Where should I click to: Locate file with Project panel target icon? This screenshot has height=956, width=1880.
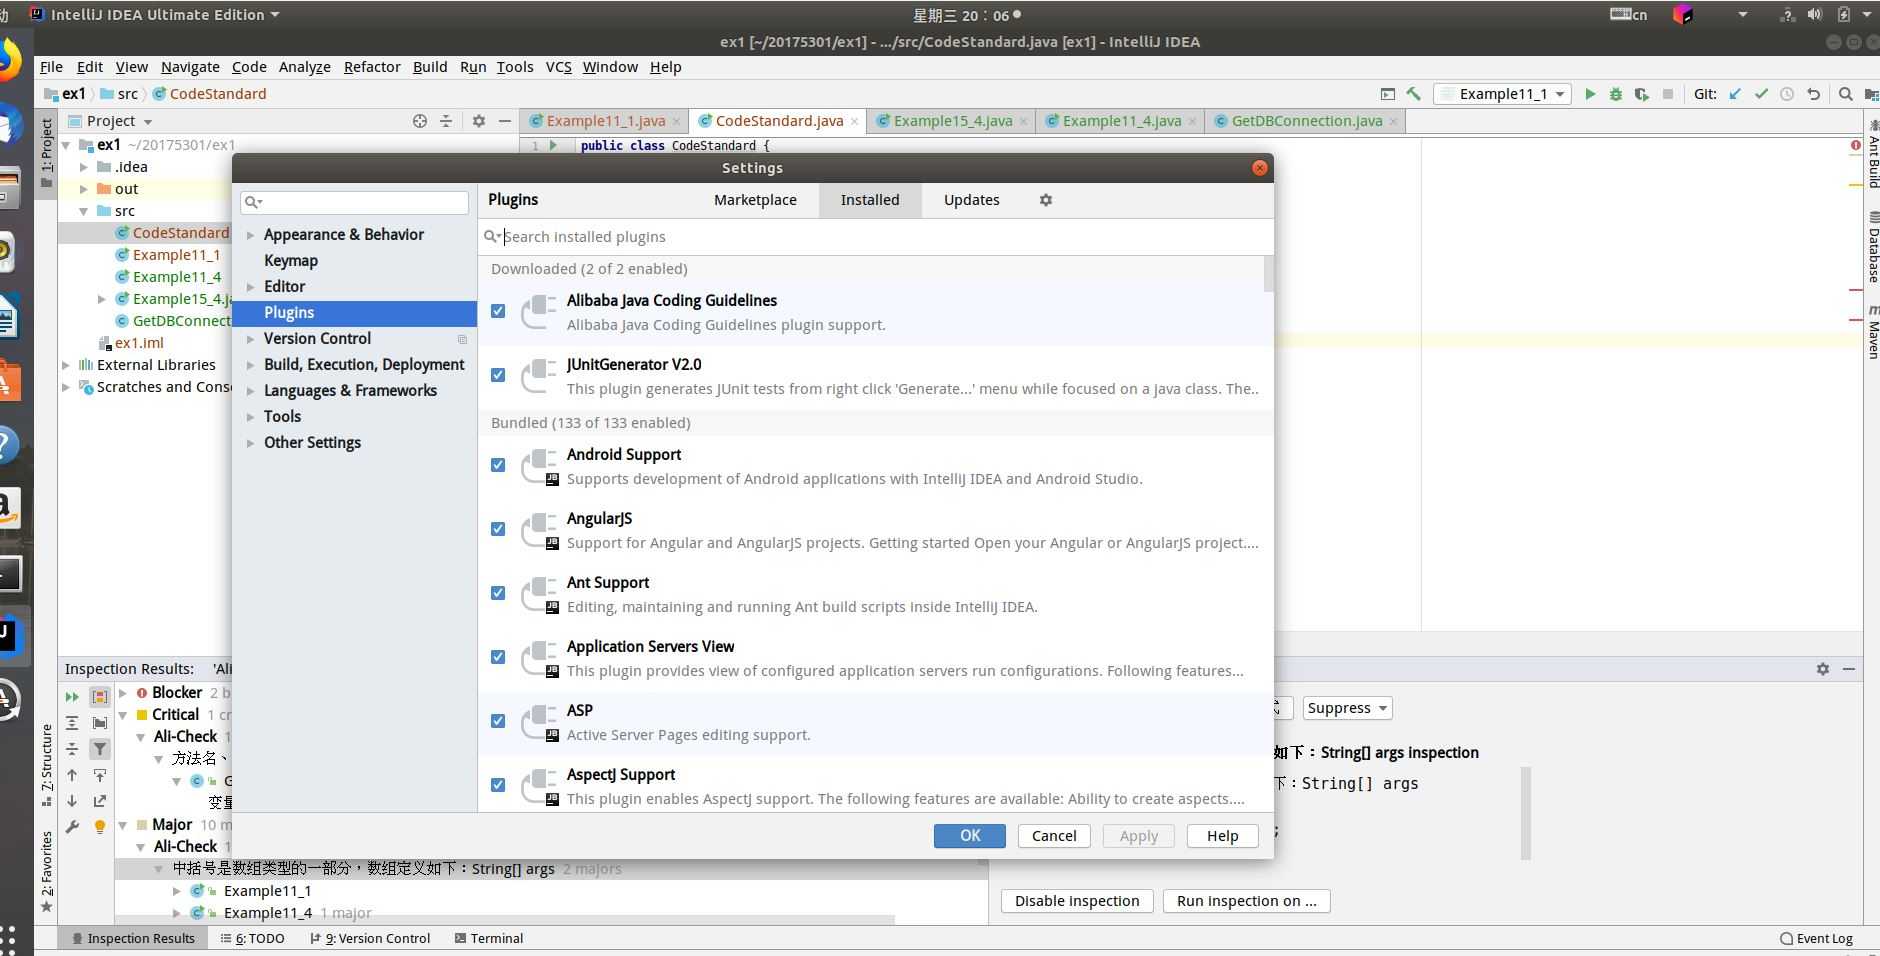pyautogui.click(x=420, y=121)
